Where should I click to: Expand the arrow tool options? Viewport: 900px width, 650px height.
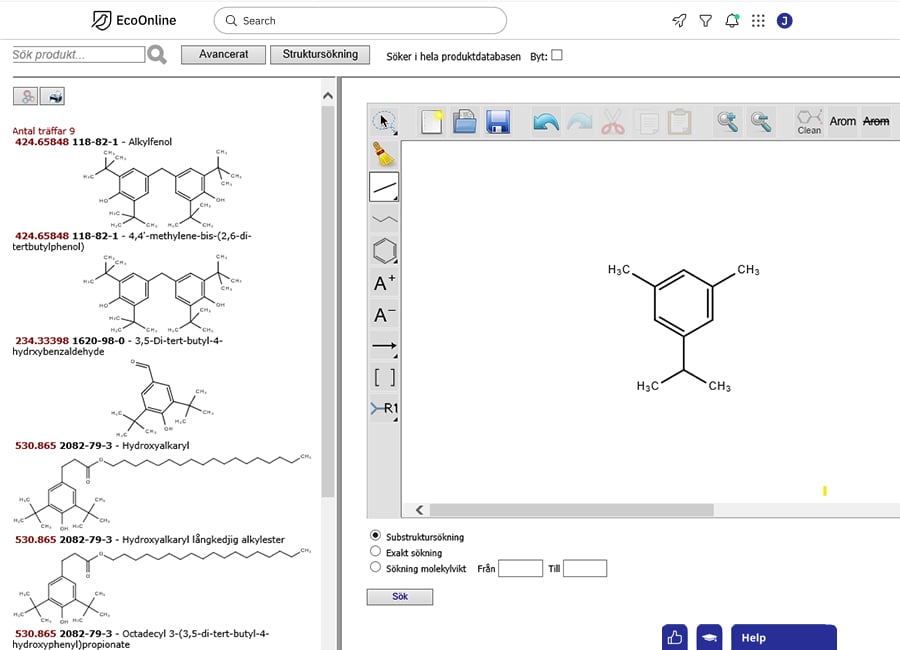385,347
